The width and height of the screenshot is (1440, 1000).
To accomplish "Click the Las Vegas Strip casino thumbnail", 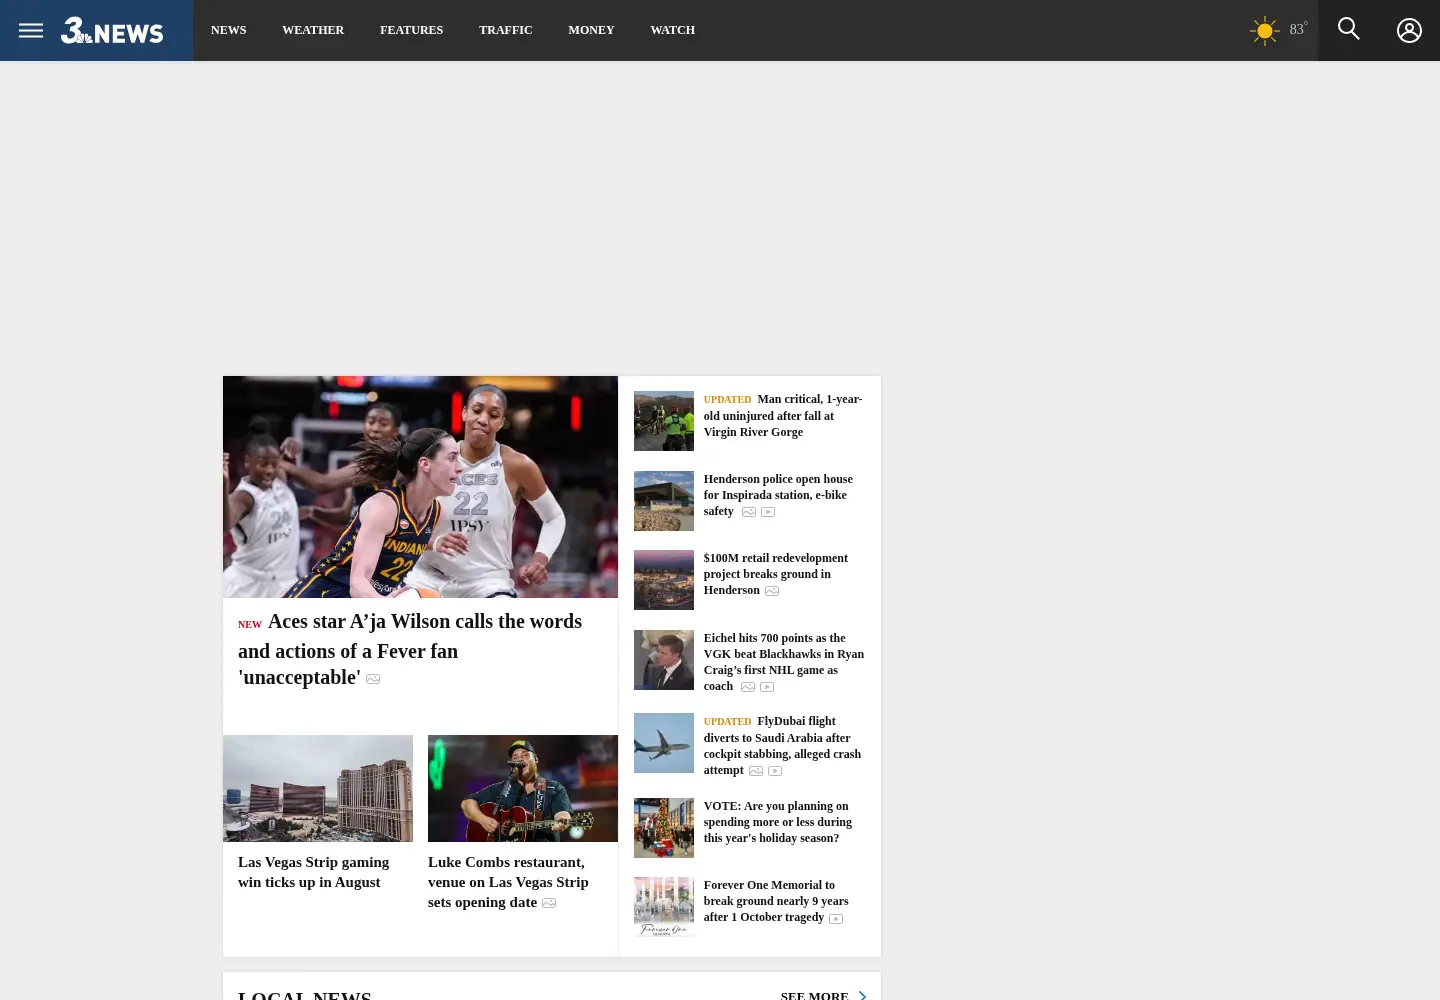I will (x=318, y=788).
